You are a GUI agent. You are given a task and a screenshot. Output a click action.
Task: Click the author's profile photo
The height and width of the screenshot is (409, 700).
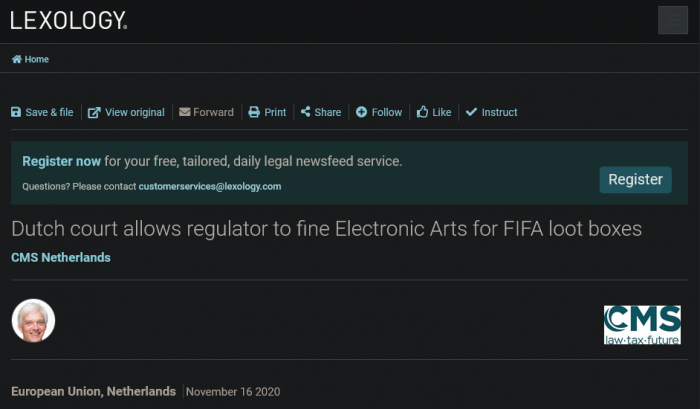click(x=33, y=321)
